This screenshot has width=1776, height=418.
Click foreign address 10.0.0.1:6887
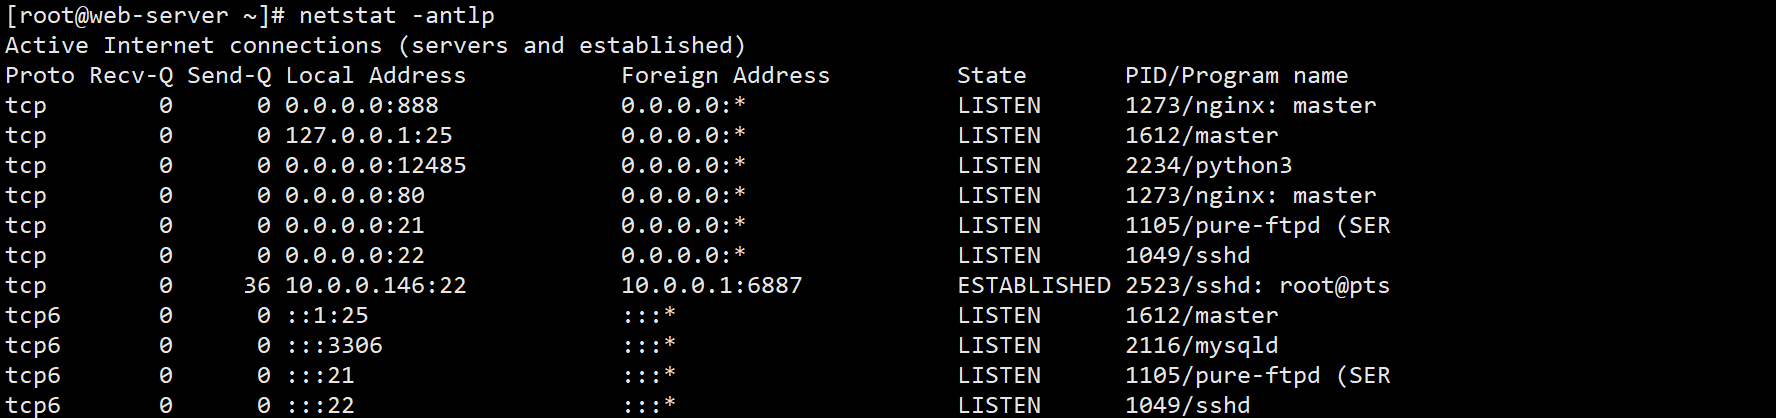(x=711, y=286)
